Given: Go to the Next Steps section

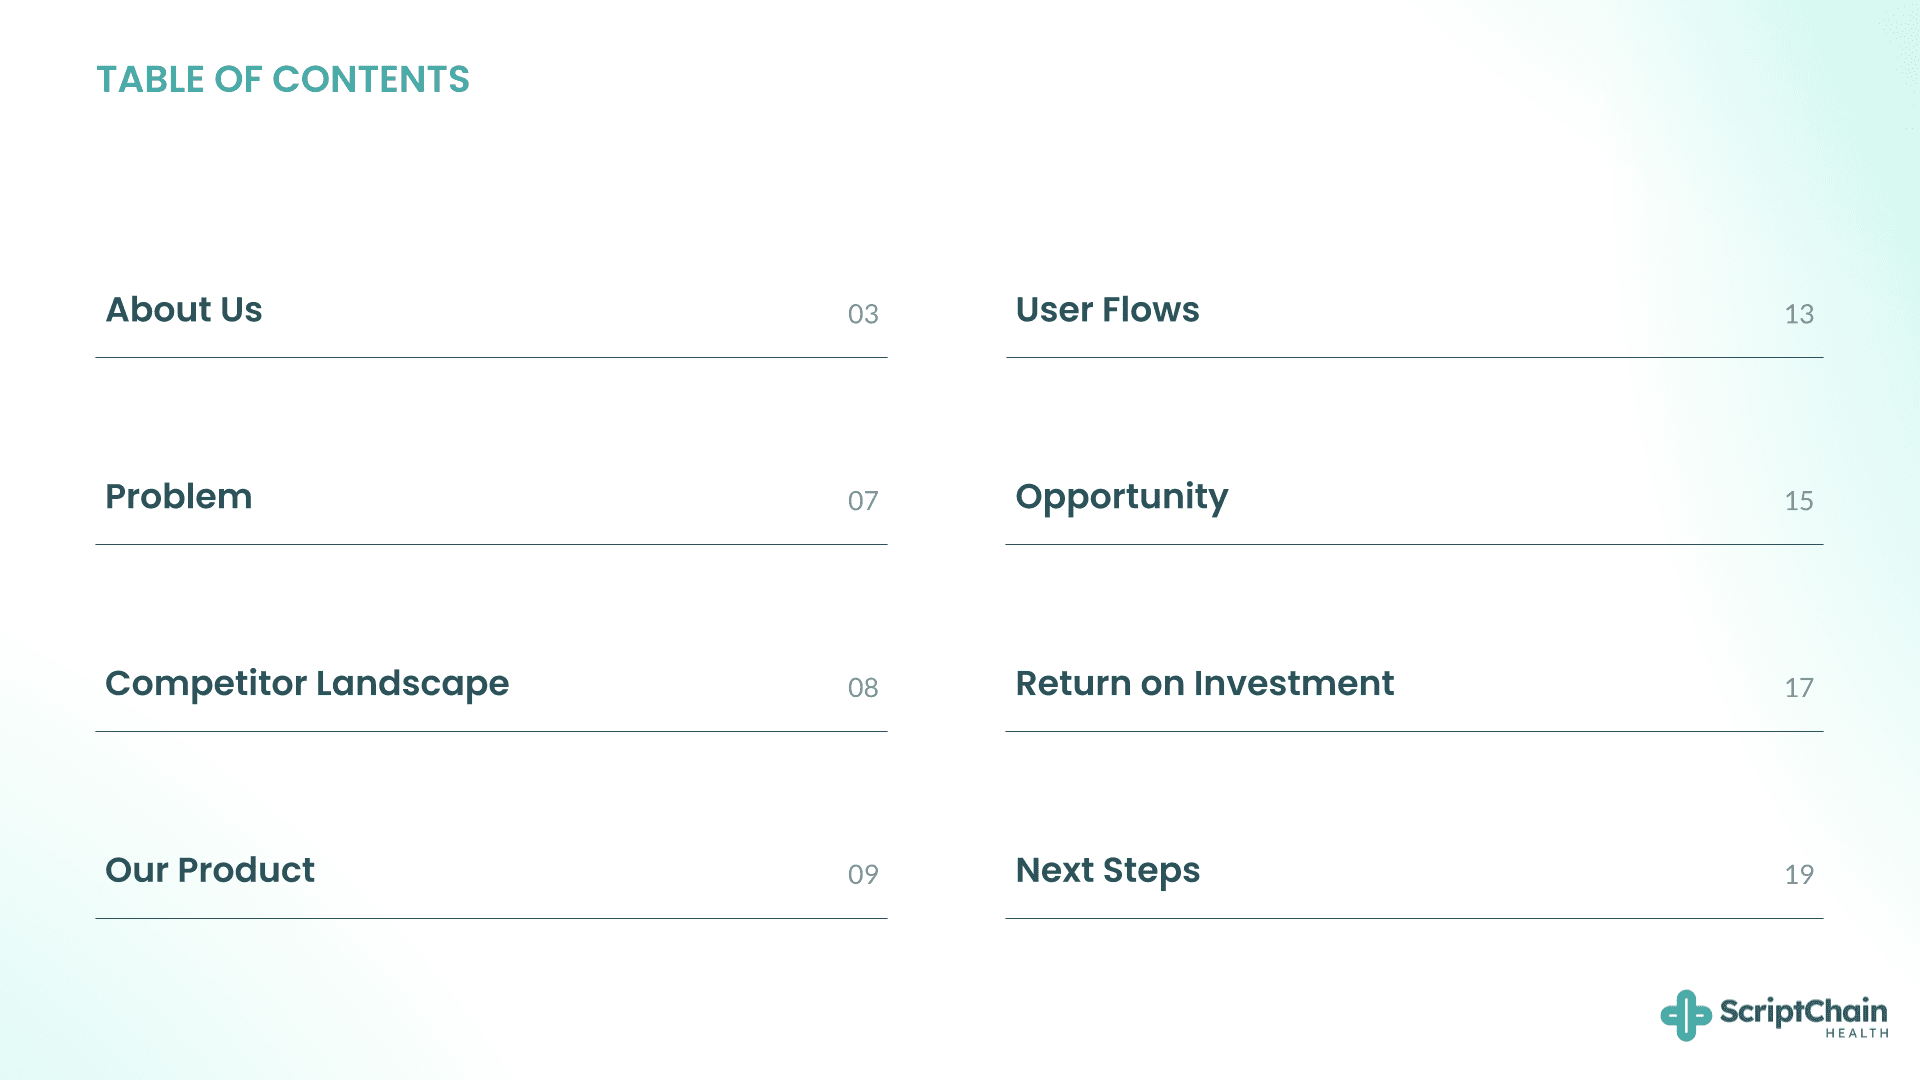Looking at the screenshot, I should click(x=1107, y=871).
